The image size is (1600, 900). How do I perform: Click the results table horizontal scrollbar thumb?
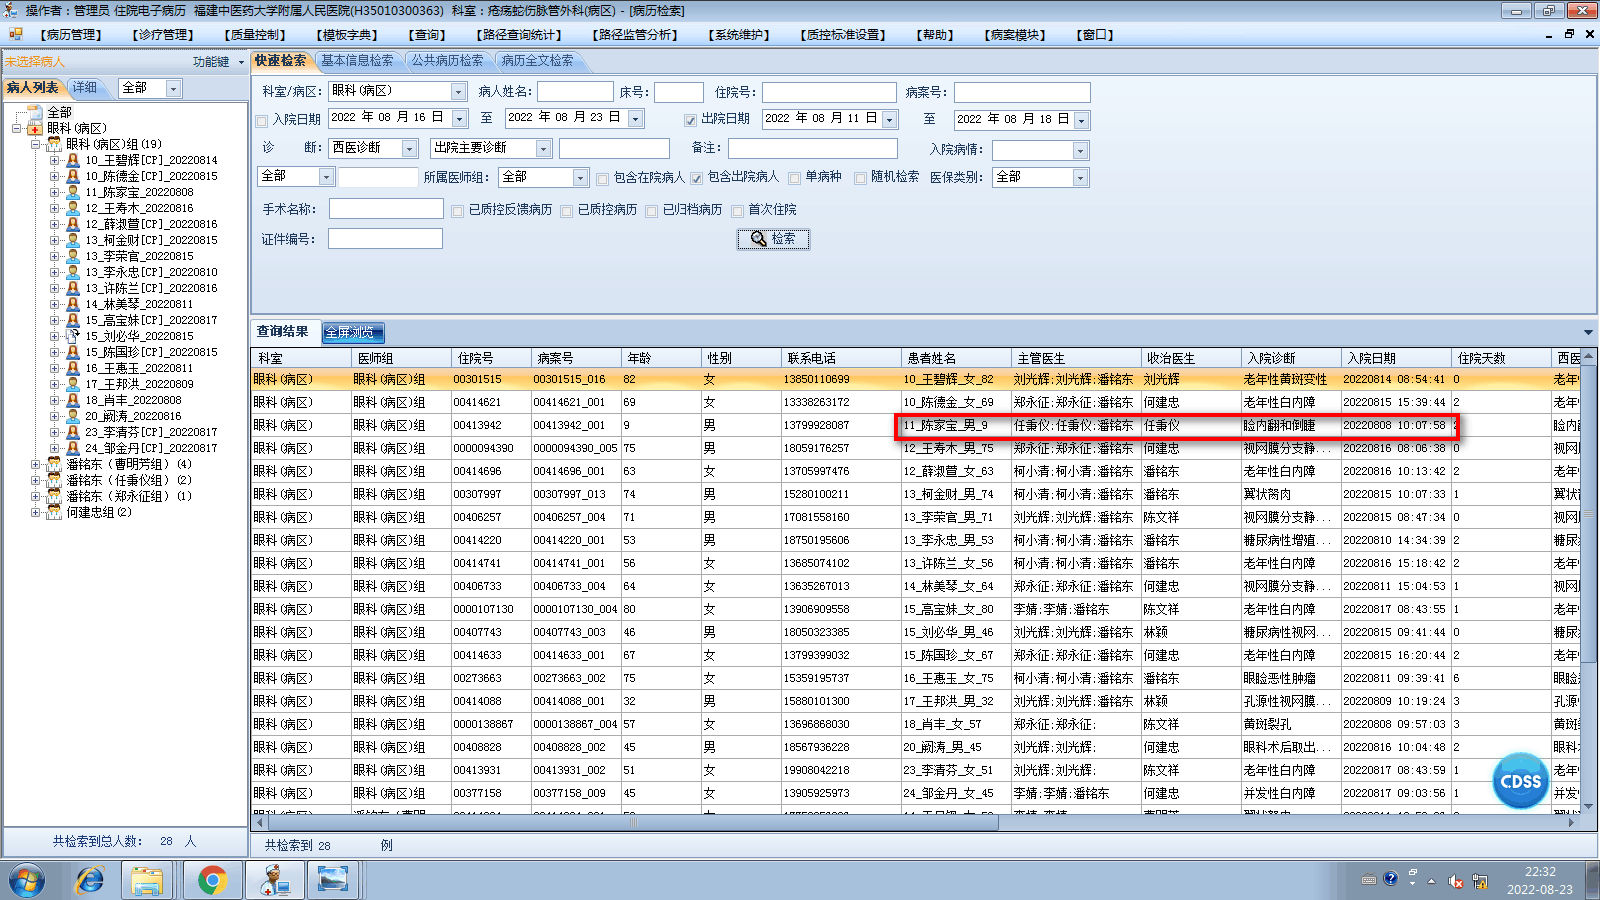pos(632,823)
